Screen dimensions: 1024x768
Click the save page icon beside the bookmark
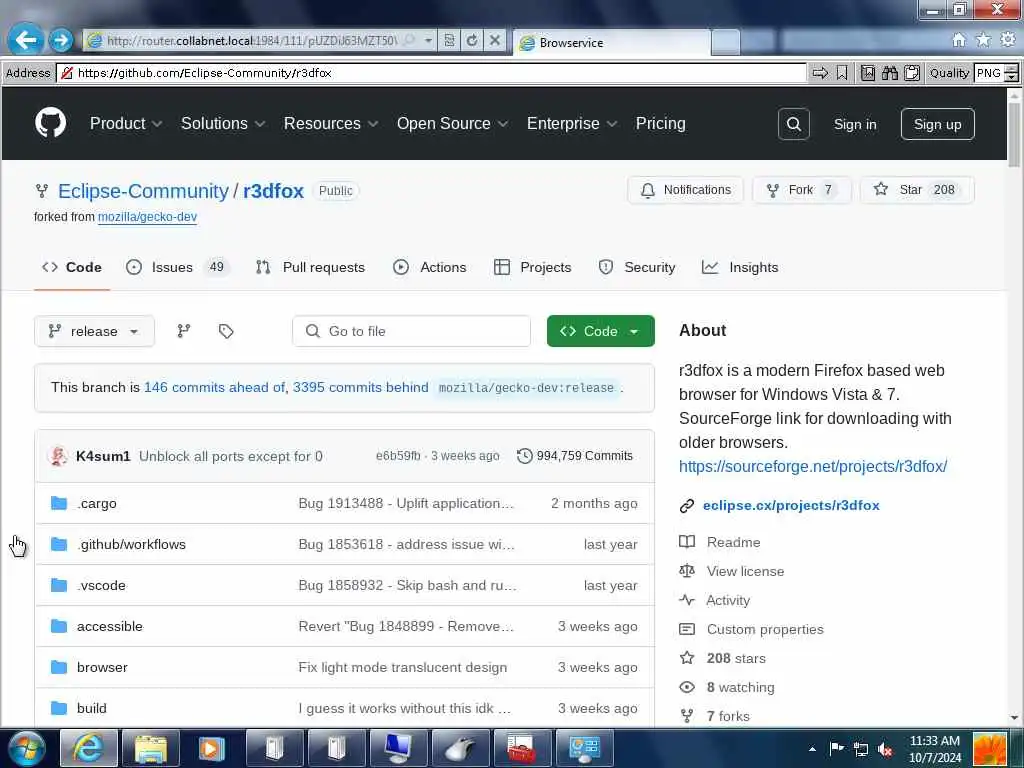tap(867, 73)
